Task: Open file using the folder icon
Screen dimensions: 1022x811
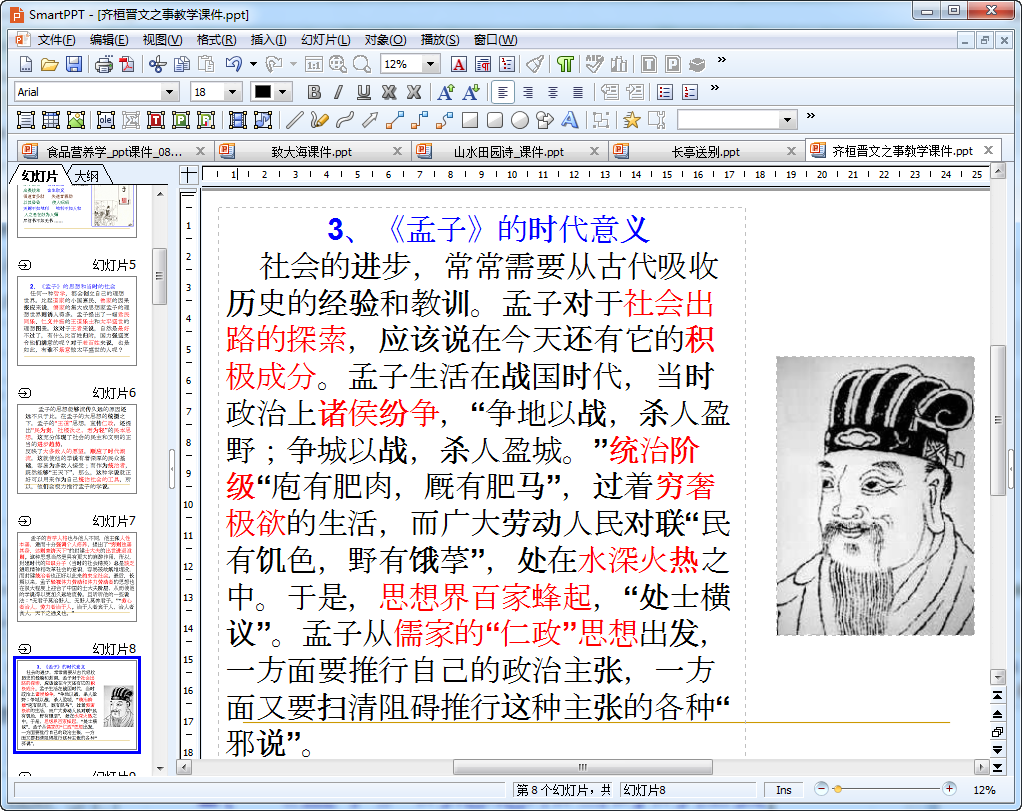Action: pos(49,65)
